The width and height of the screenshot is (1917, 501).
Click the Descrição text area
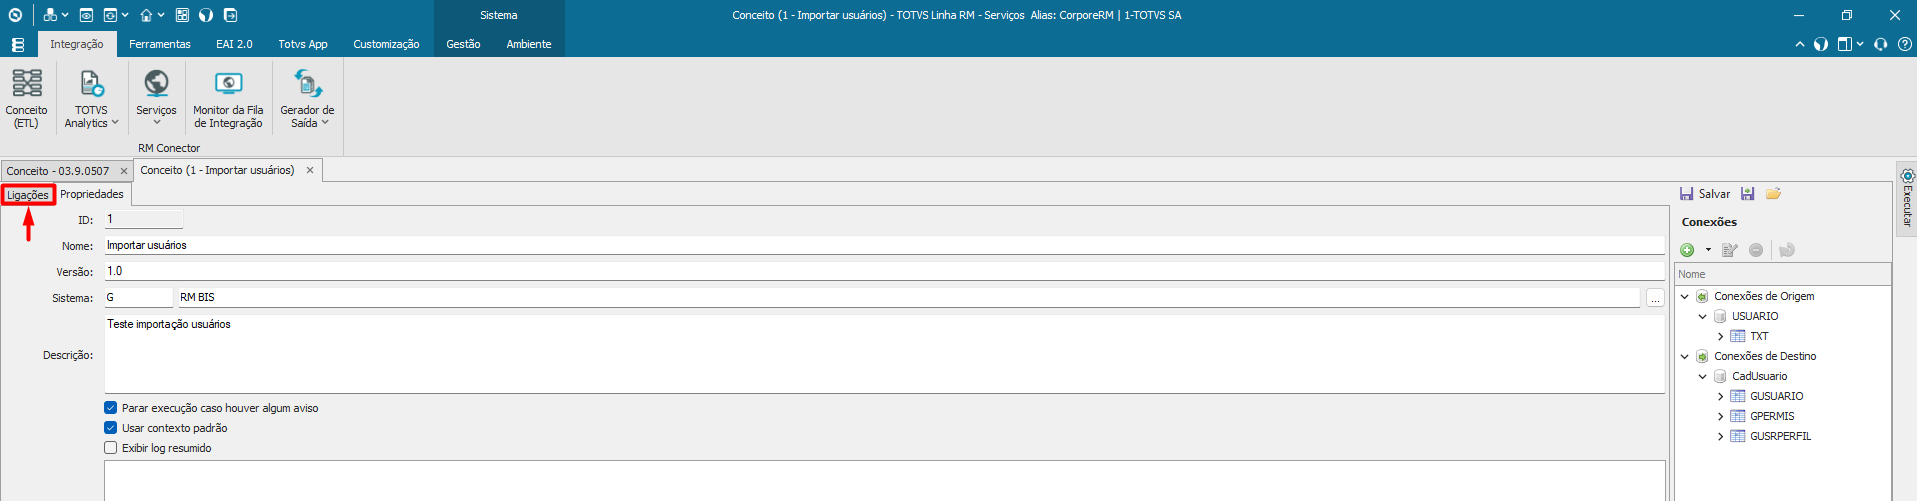point(884,354)
